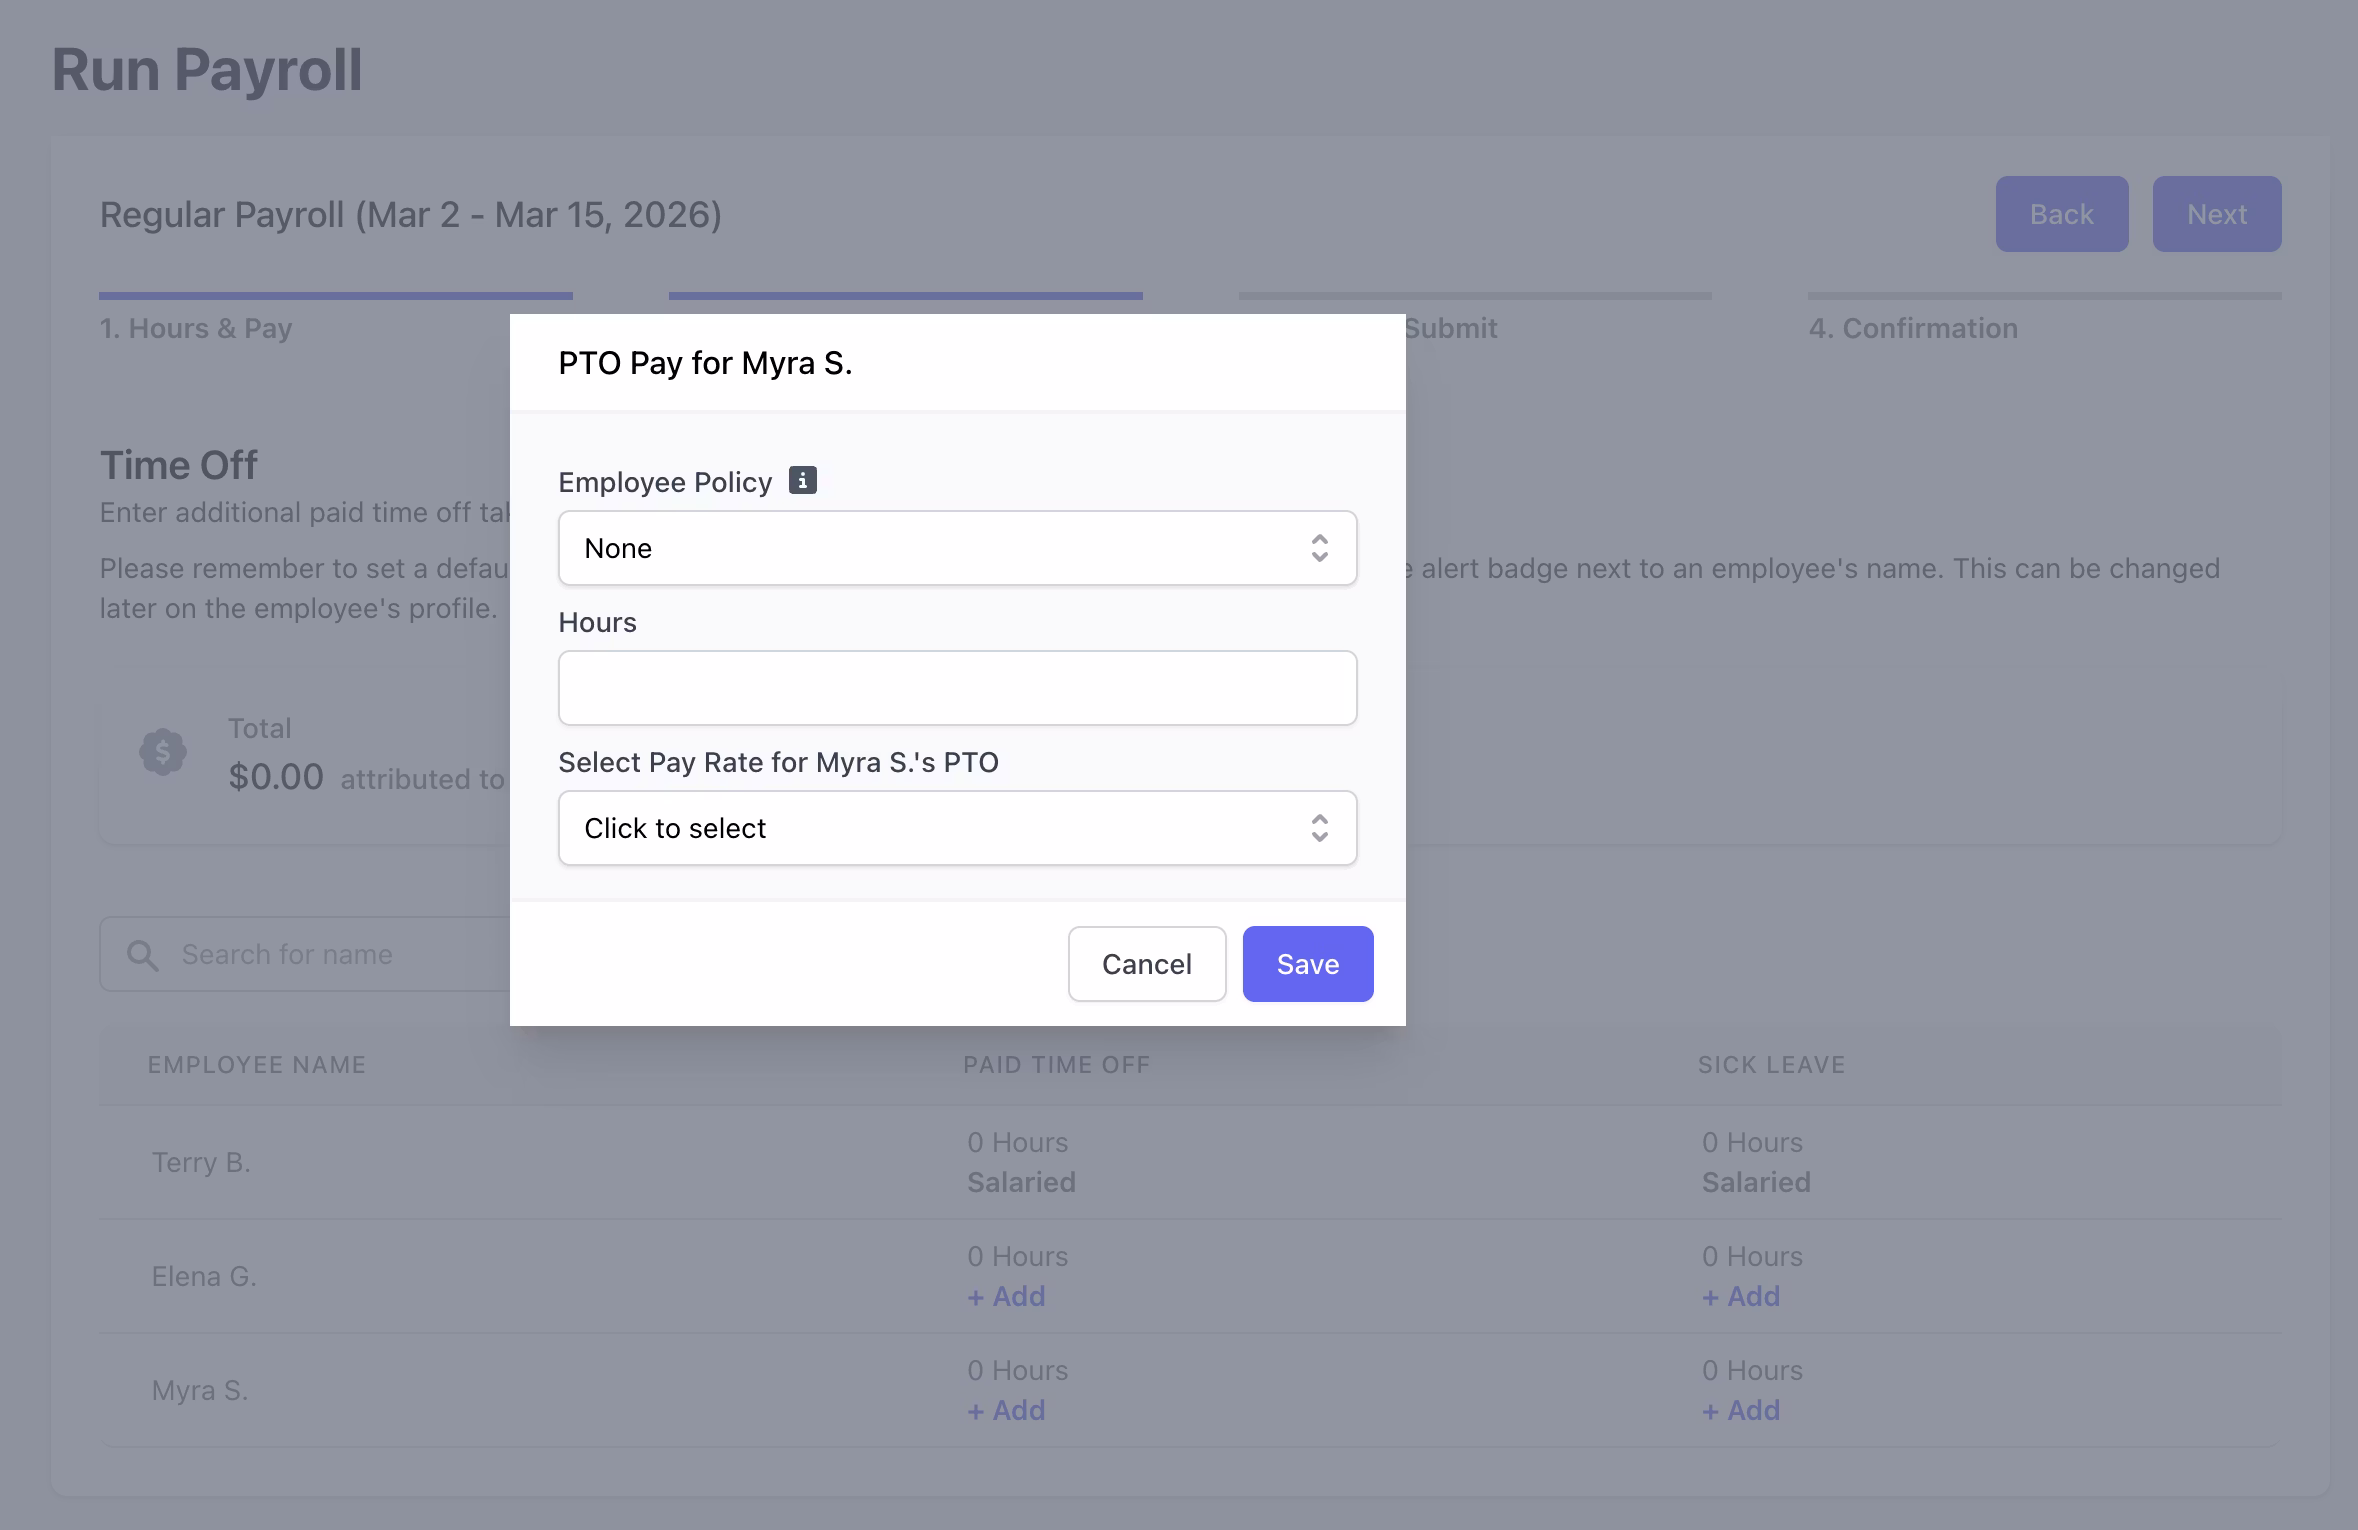Click the Employee Policy dropdown arrows

pos(1319,548)
